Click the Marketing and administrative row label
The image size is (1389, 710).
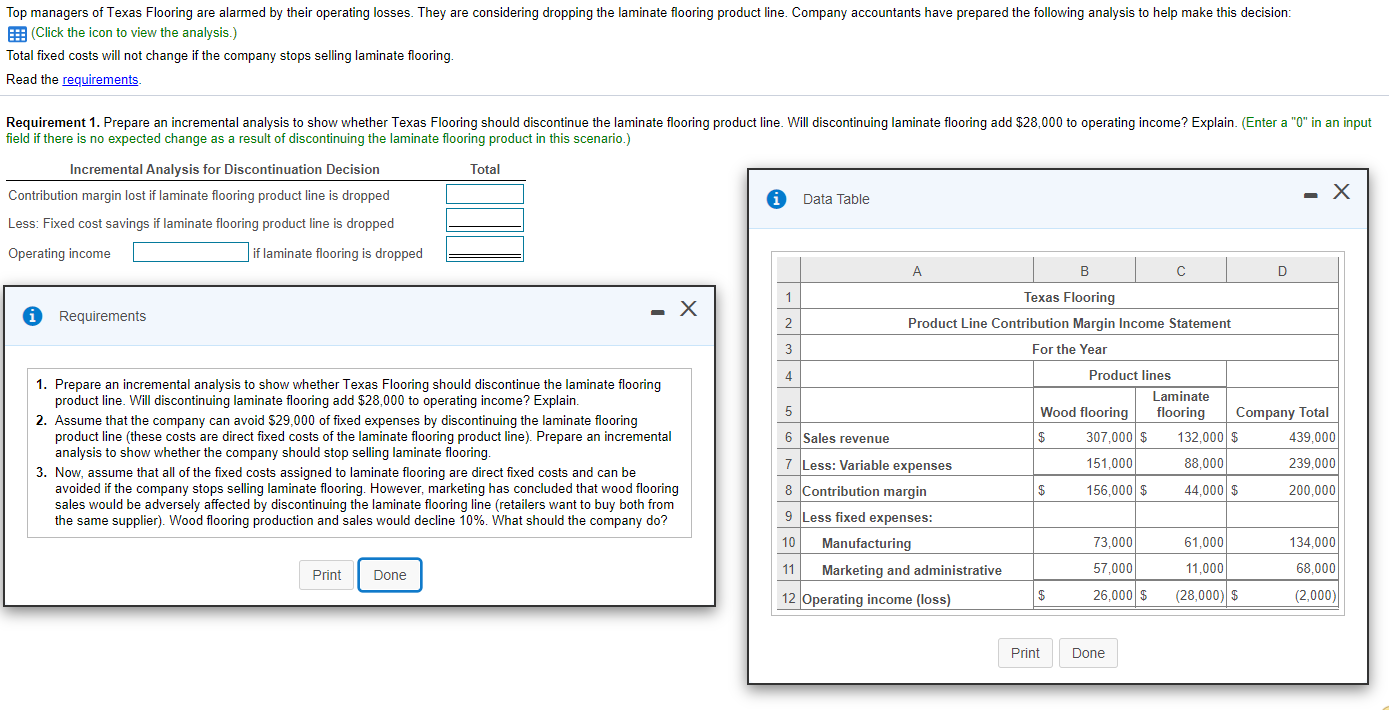(x=911, y=570)
